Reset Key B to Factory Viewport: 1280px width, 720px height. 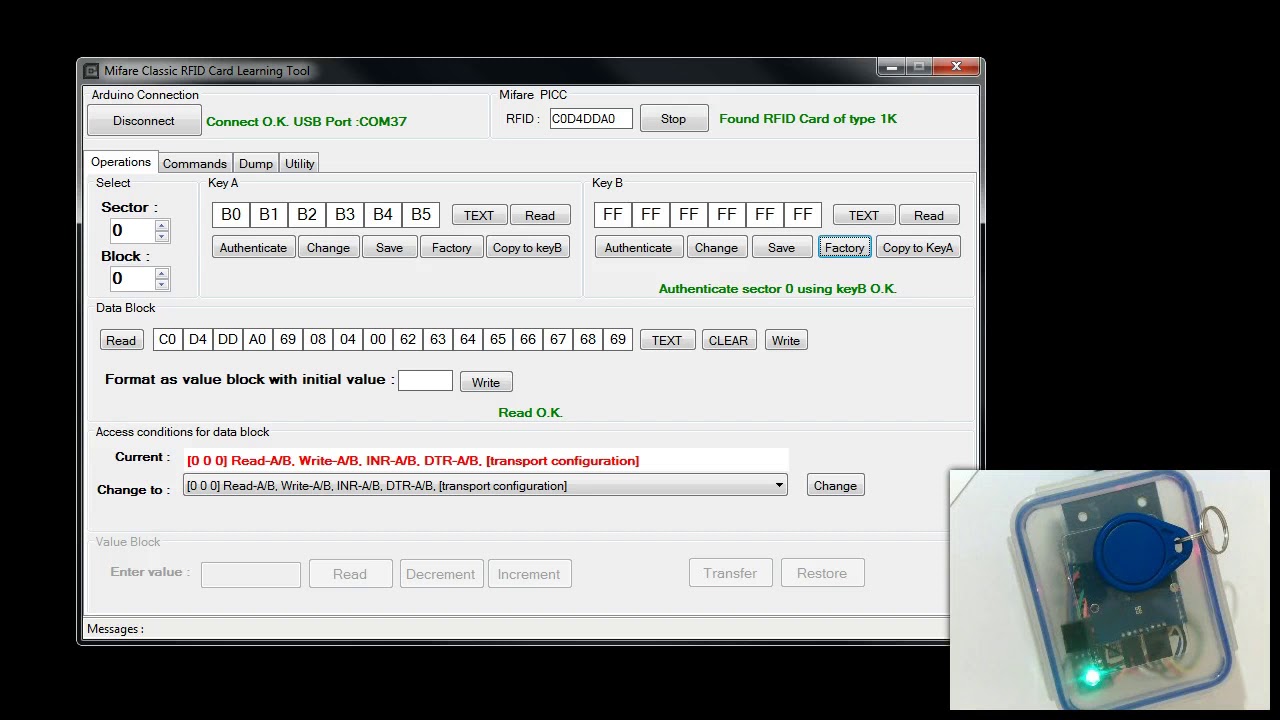tap(845, 248)
